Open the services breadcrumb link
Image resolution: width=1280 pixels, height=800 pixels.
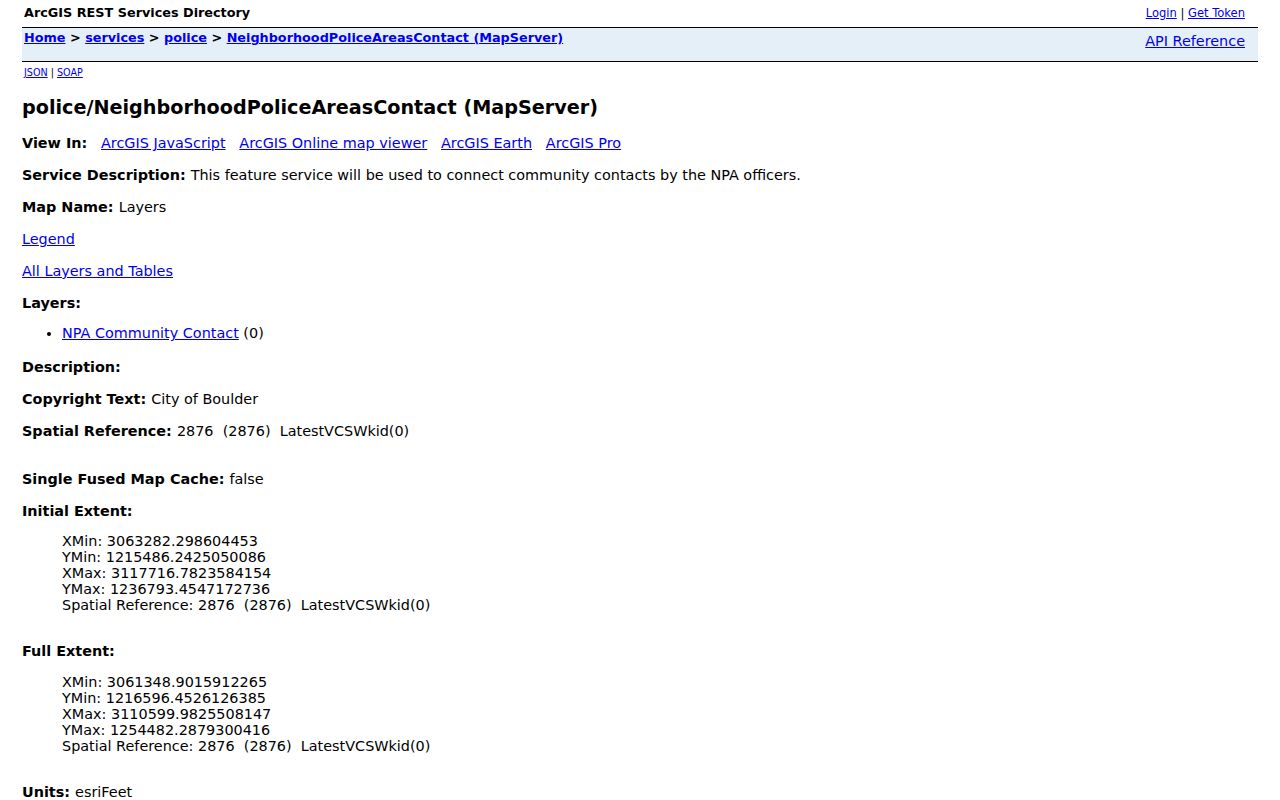[114, 38]
